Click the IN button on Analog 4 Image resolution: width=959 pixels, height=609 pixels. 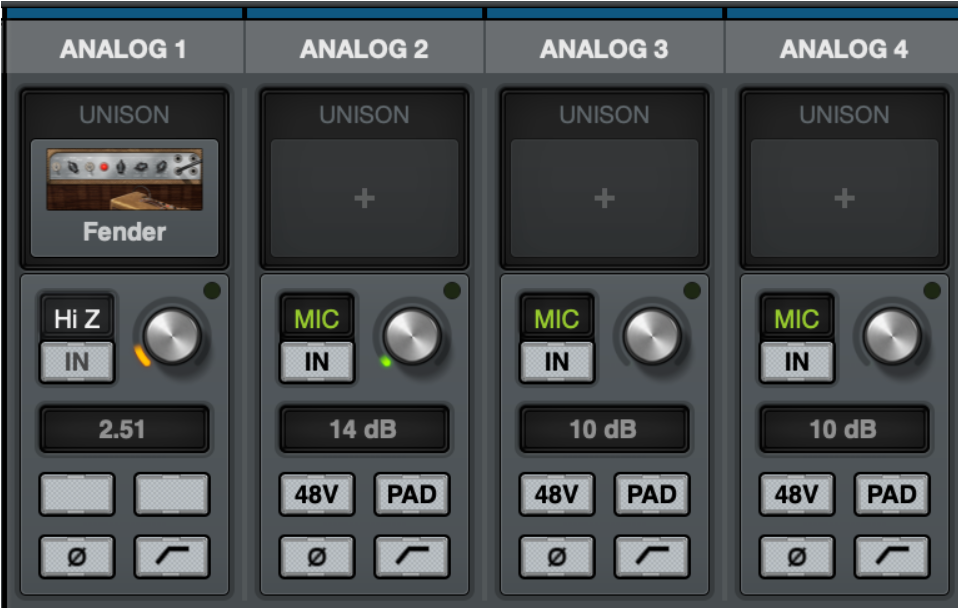tap(797, 362)
